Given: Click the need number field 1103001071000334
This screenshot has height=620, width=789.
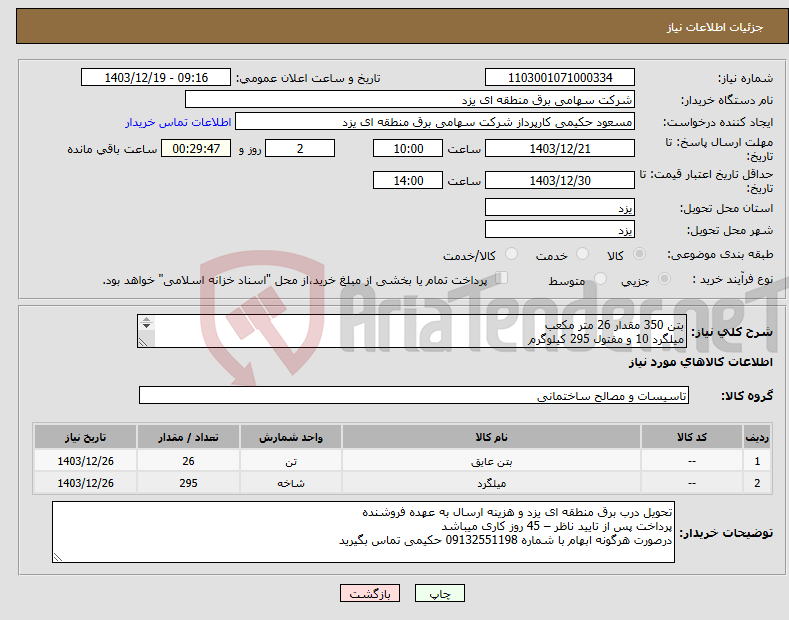Looking at the screenshot, I should tap(560, 78).
